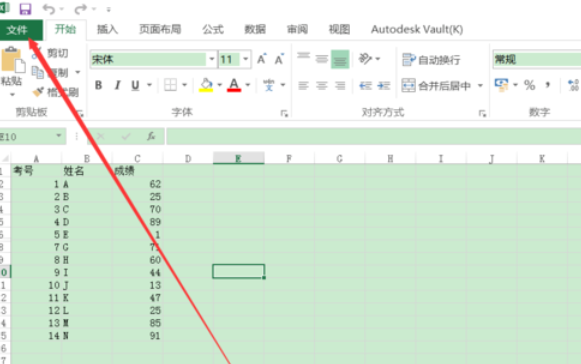Viewport: 581px width, 364px height.
Task: Click the Save icon in quick access toolbar
Action: [25, 9]
